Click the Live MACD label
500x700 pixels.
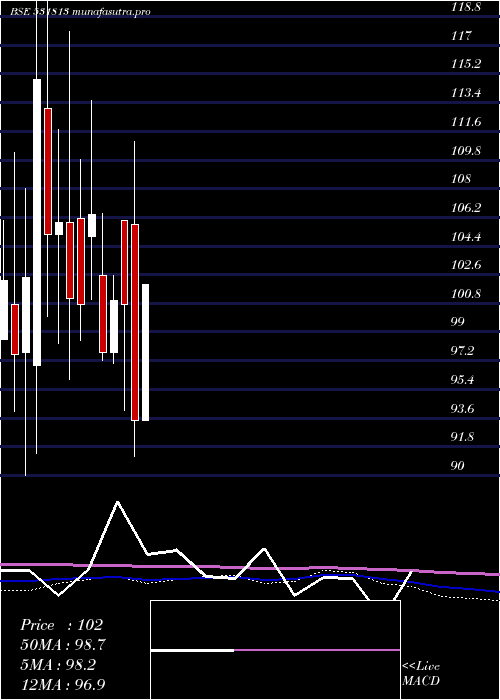tap(421, 673)
